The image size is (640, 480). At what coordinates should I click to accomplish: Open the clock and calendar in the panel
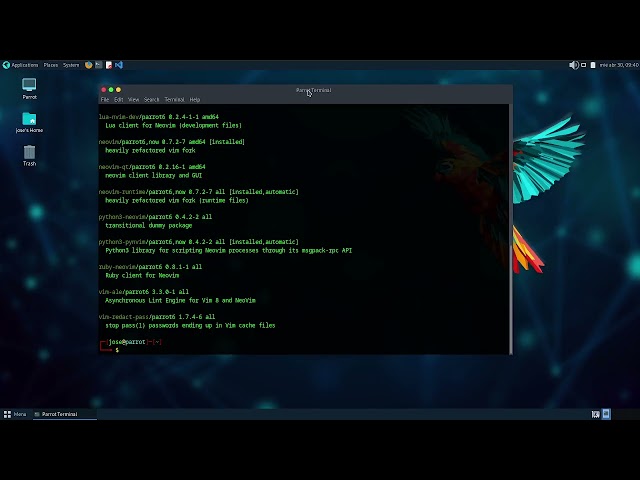(x=619, y=65)
